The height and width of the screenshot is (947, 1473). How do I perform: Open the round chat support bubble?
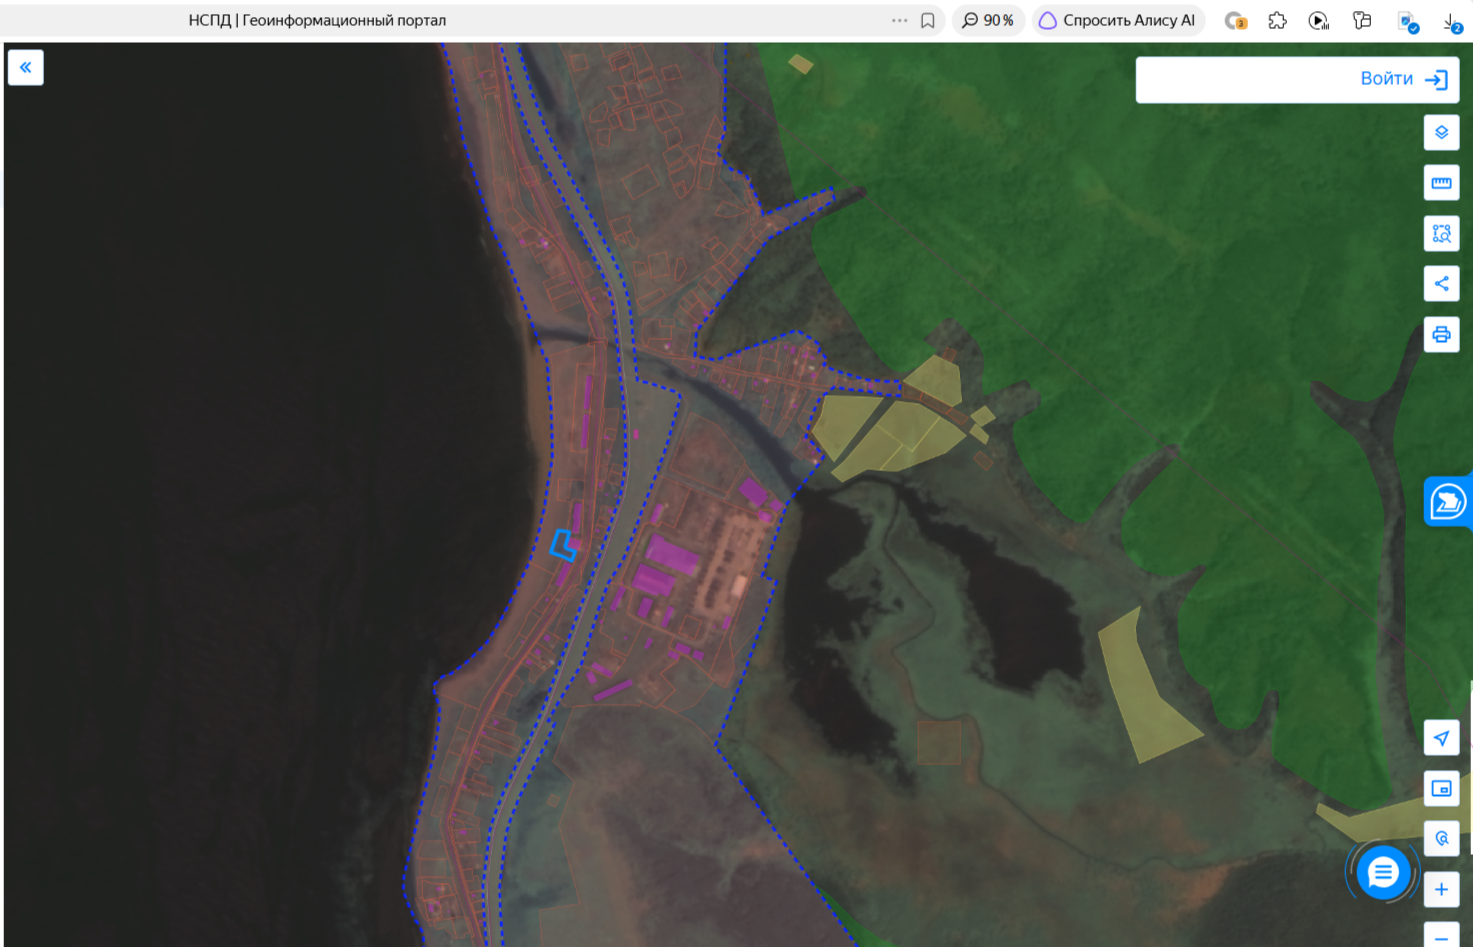click(1383, 873)
